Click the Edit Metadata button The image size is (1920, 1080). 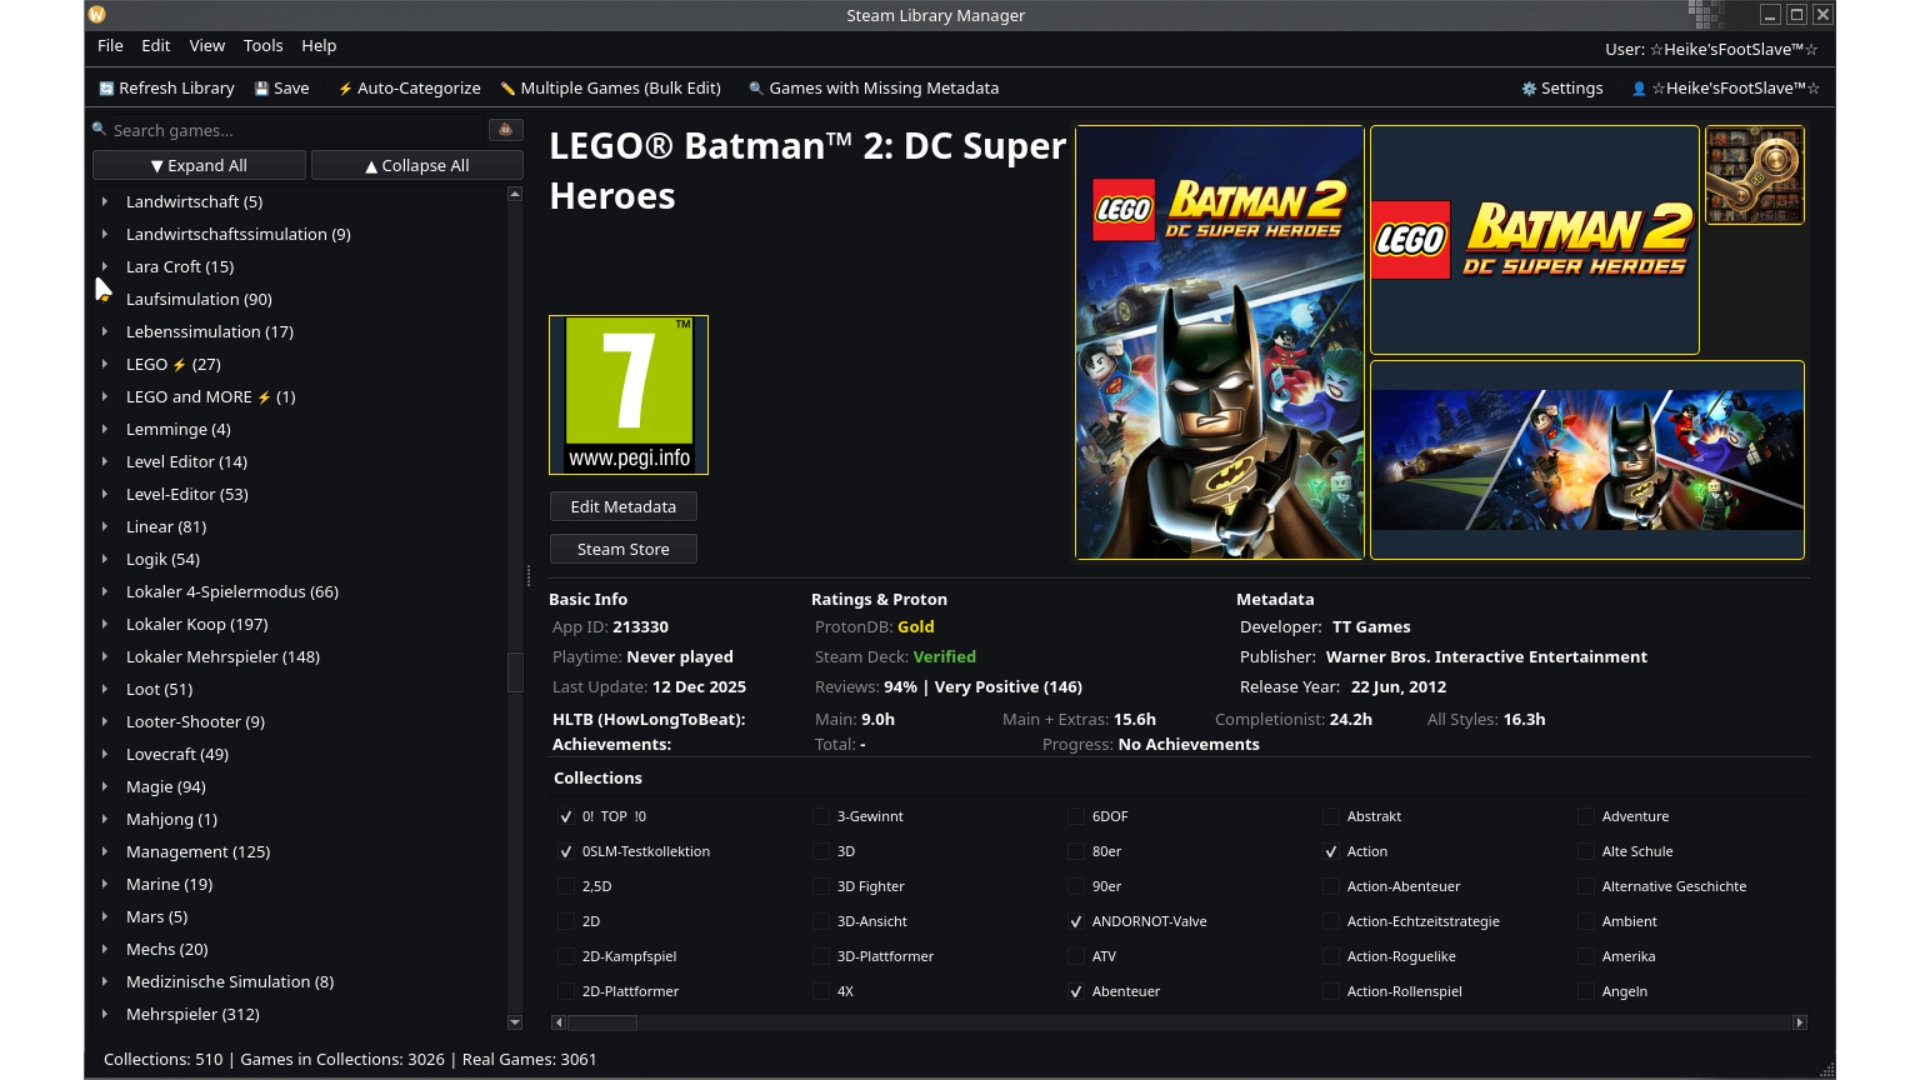pos(622,506)
